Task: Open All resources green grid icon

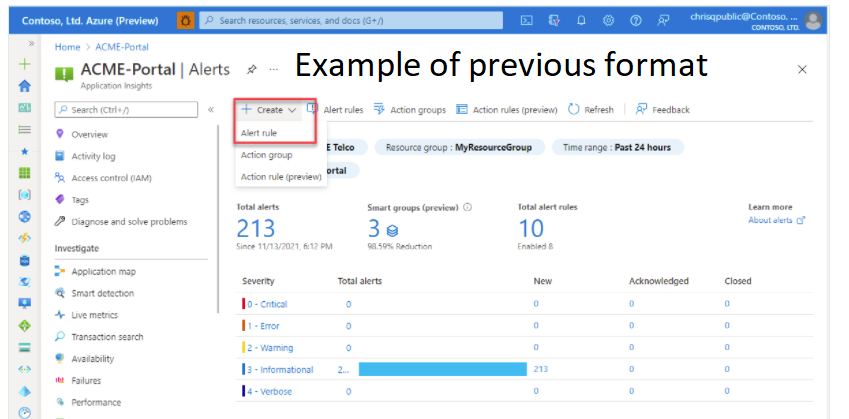Action: coord(25,173)
